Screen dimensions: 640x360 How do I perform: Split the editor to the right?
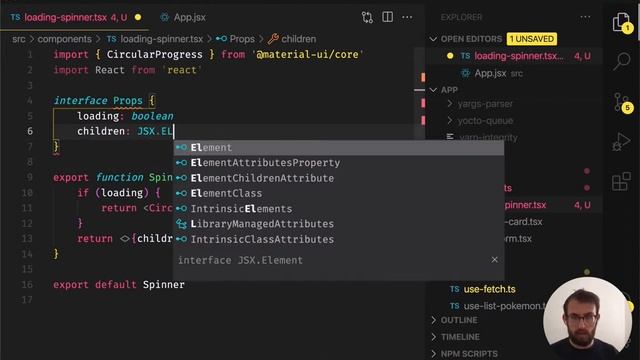(x=387, y=17)
